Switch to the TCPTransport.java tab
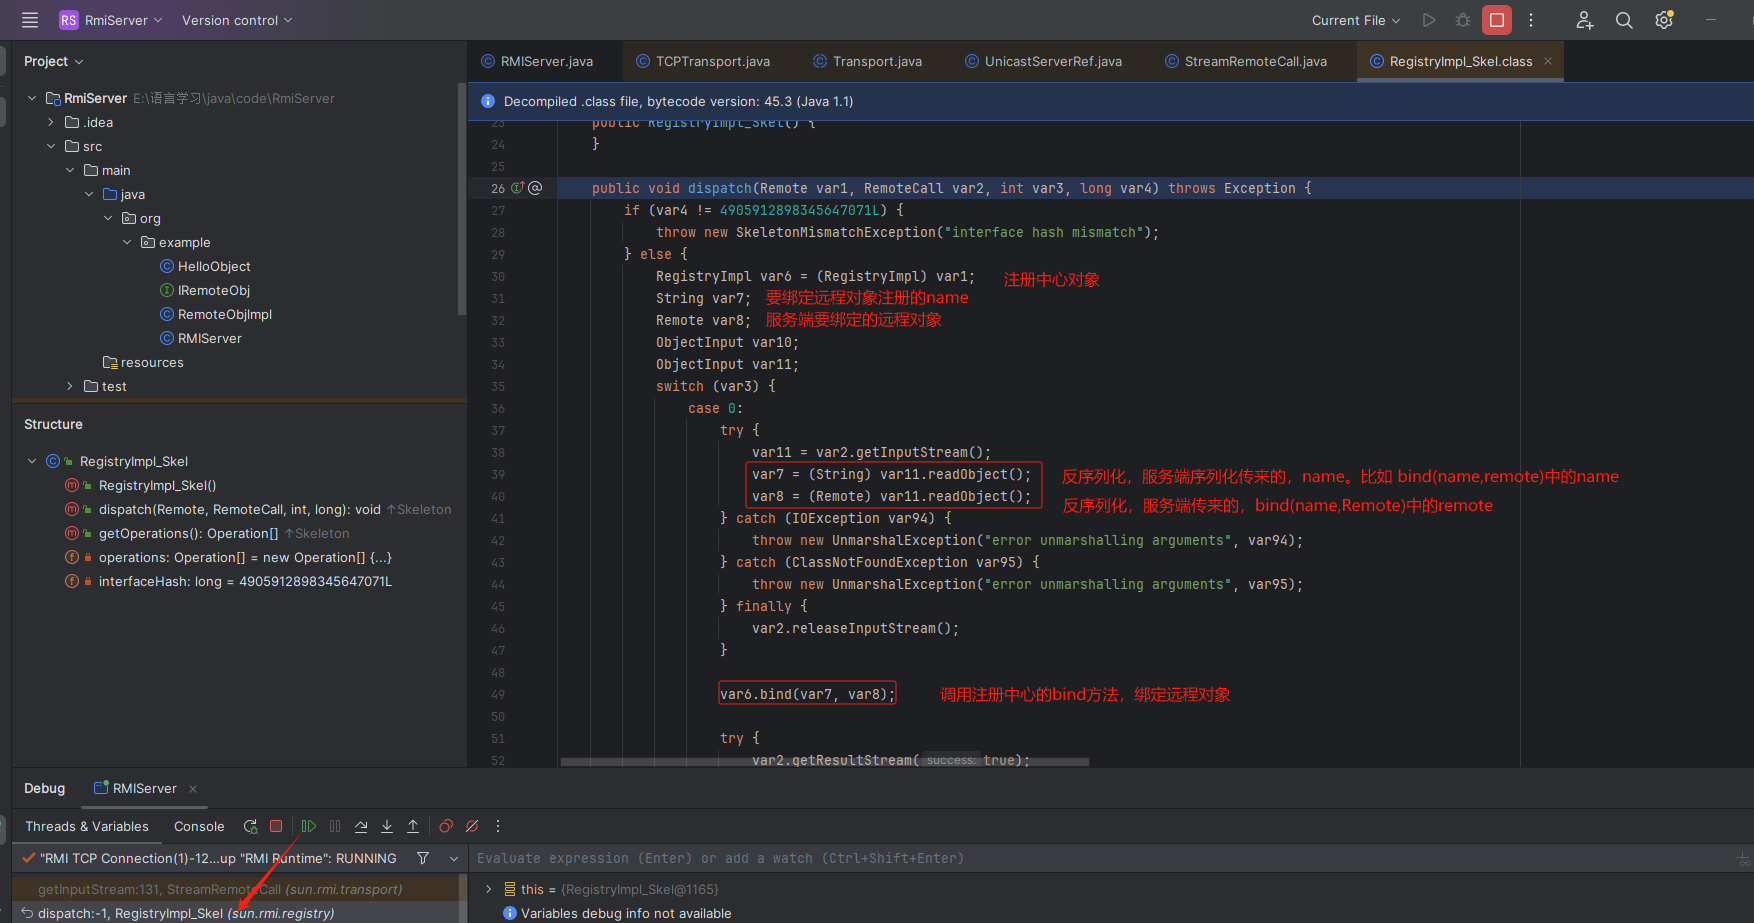The image size is (1754, 923). [x=712, y=61]
